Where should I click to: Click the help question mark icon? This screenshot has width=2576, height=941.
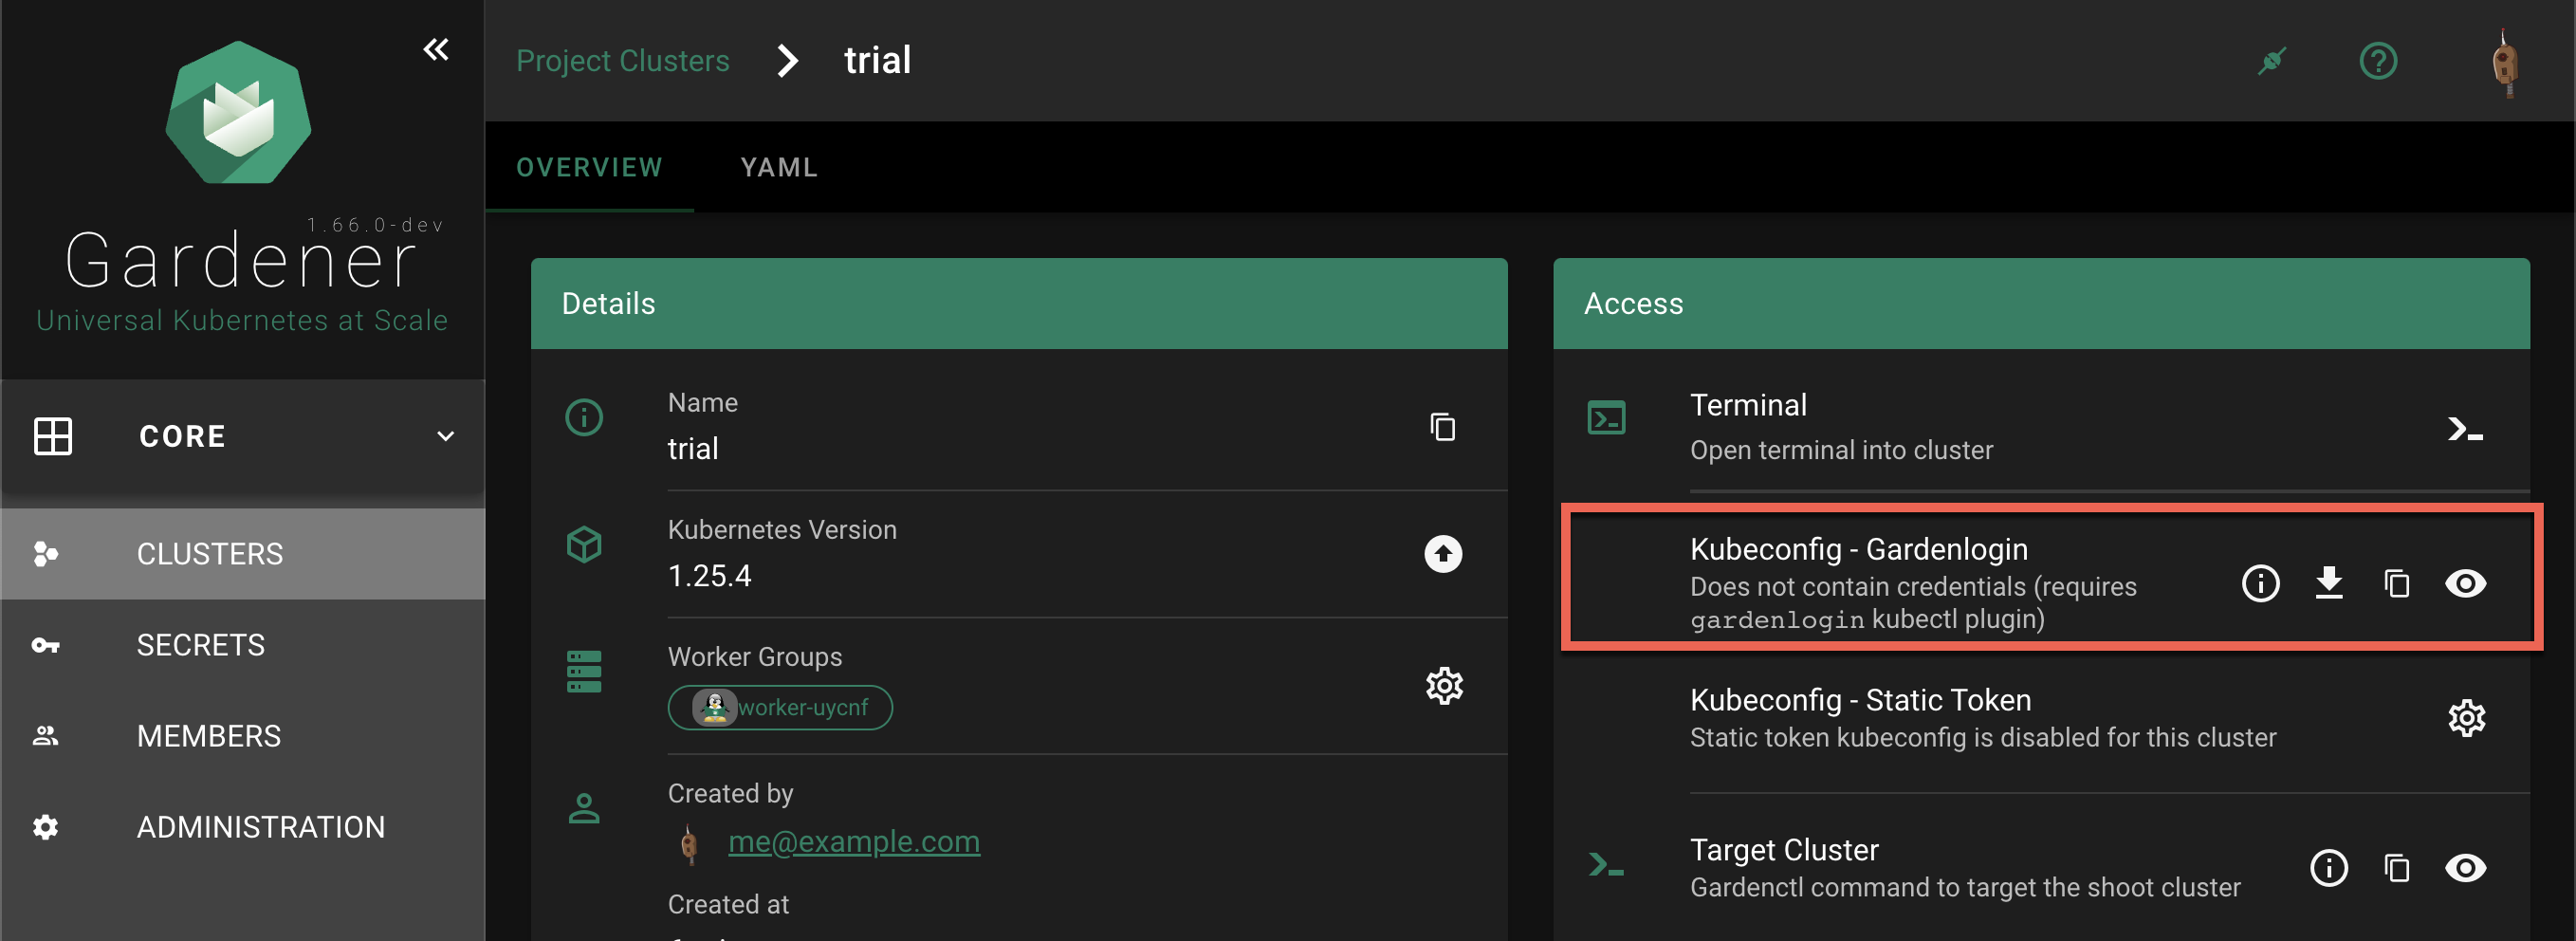pyautogui.click(x=2378, y=61)
